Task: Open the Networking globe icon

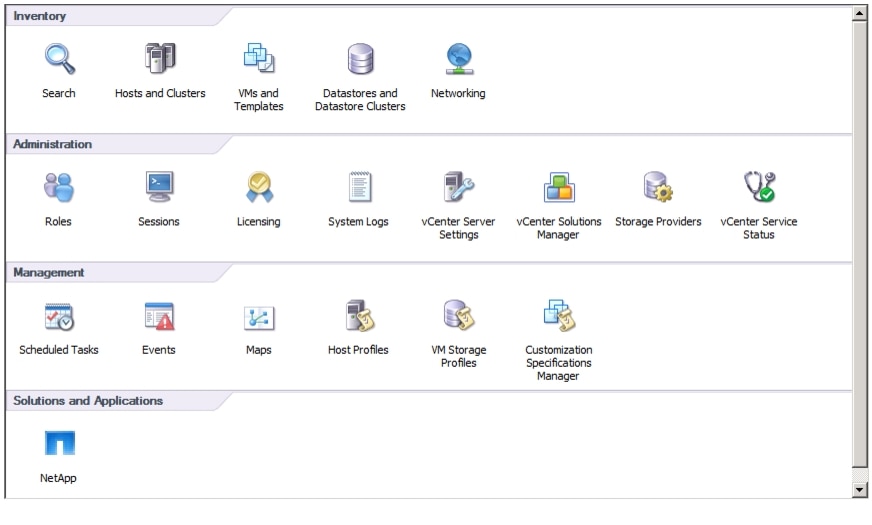Action: [459, 58]
